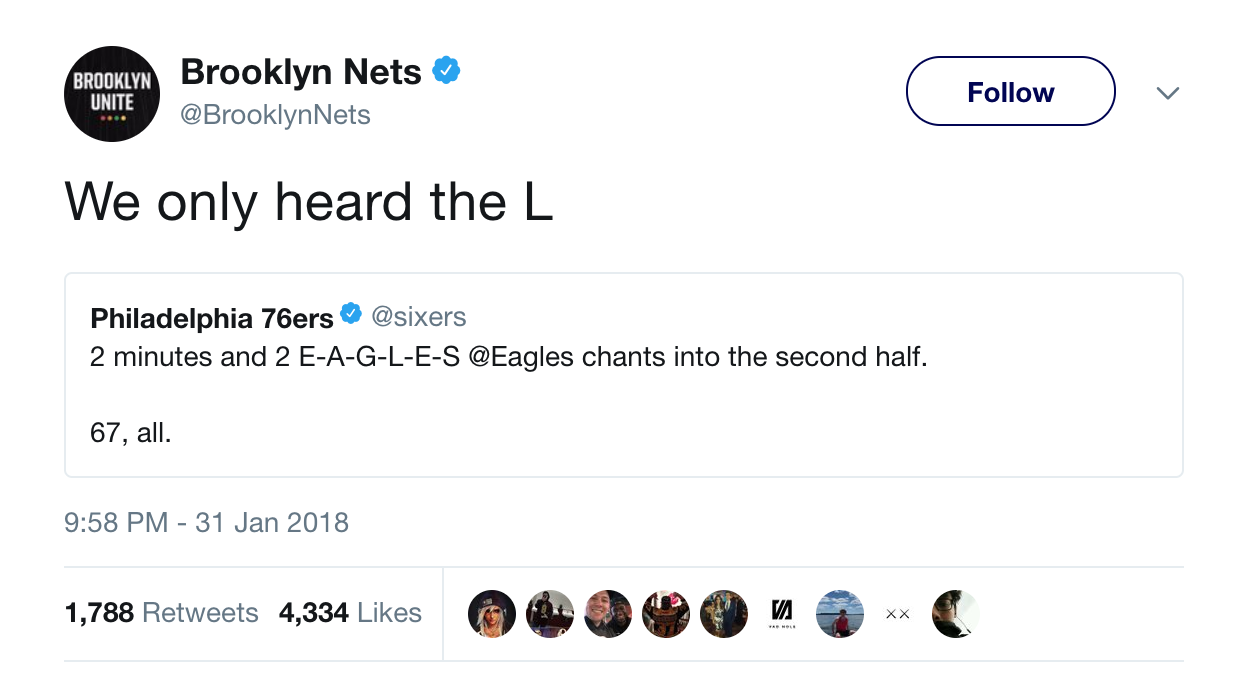The width and height of the screenshot is (1250, 684).
Task: Click the Philadelphia 76ers verified badge
Action: [351, 315]
